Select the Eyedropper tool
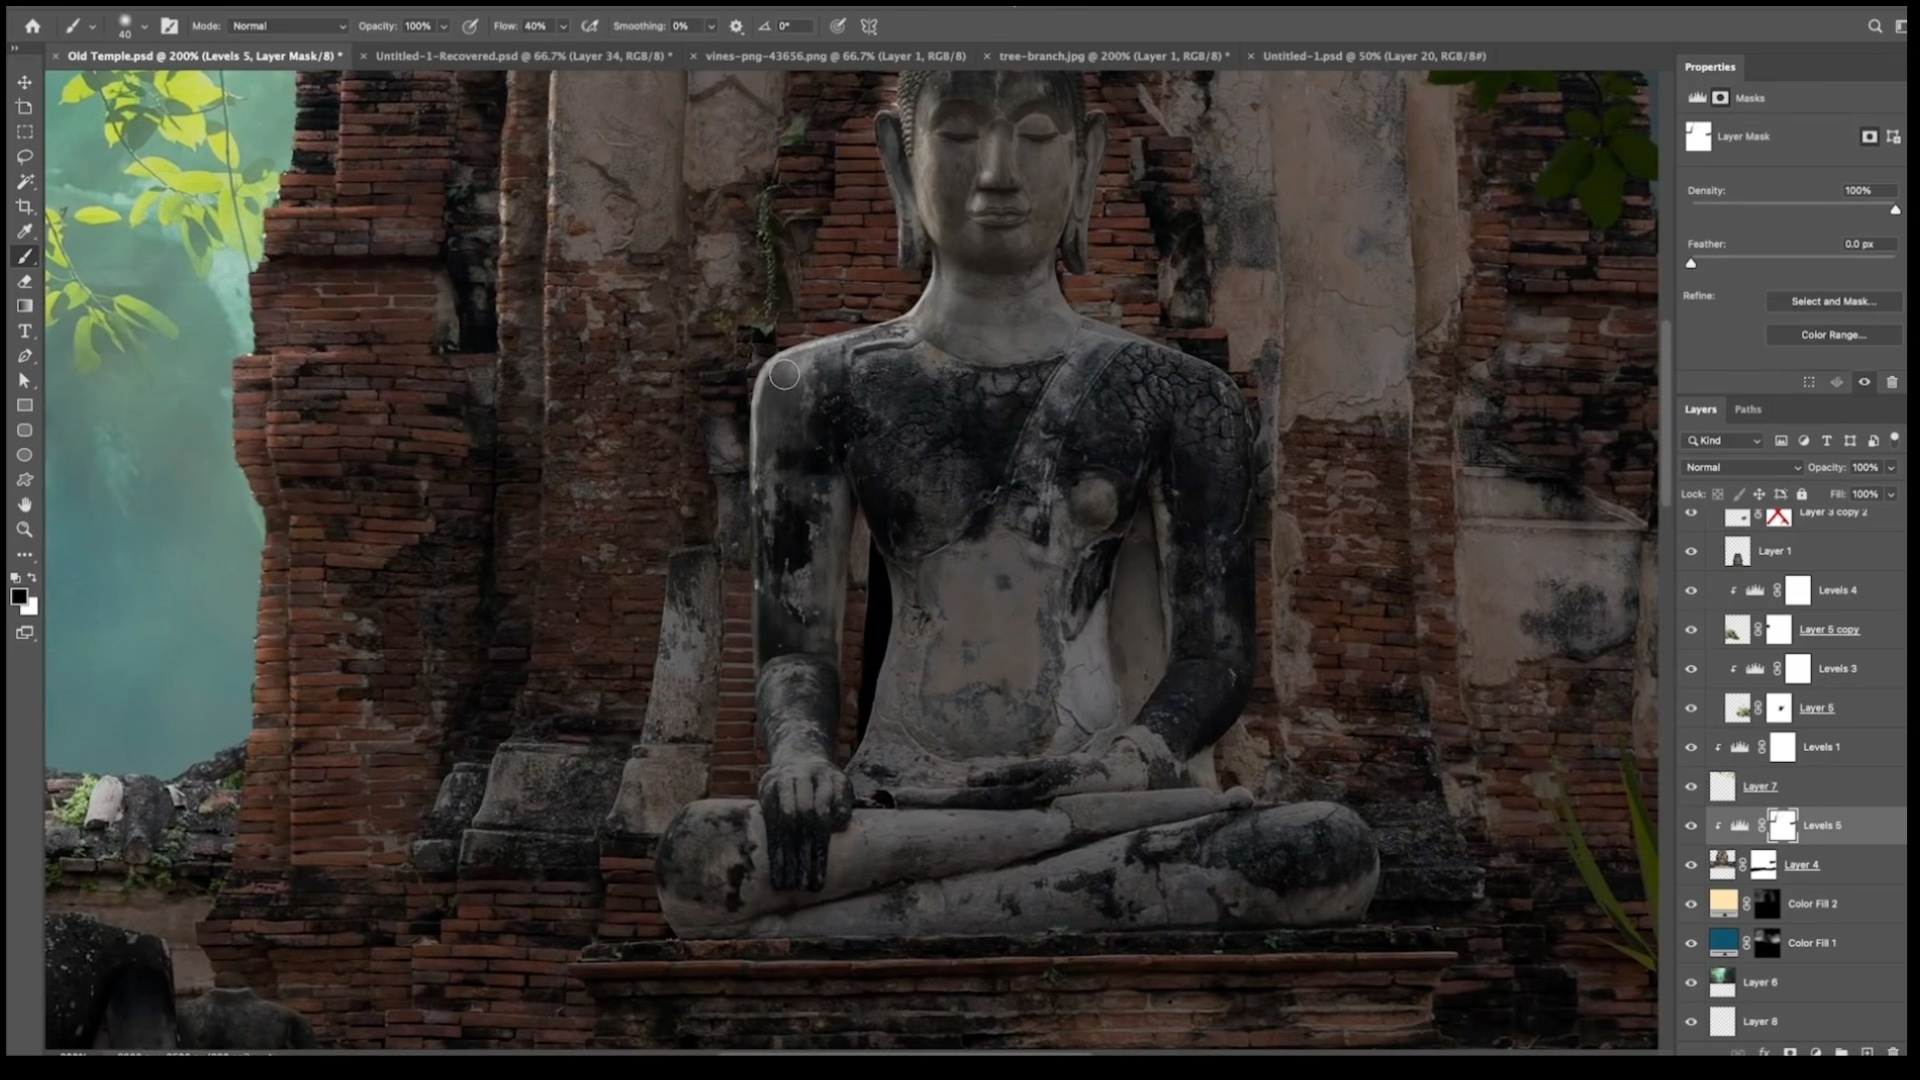1920x1080 pixels. [x=25, y=231]
